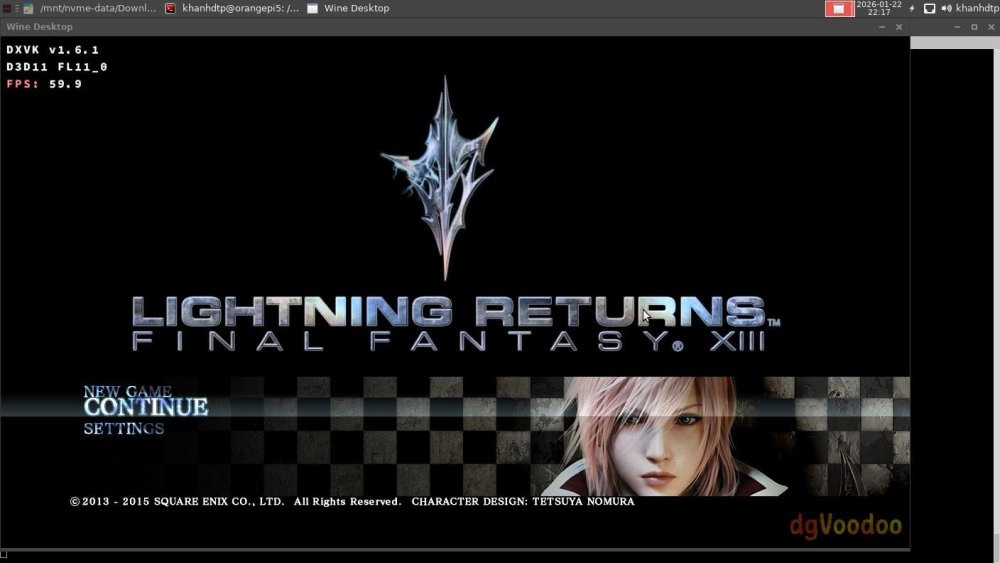This screenshot has width=1000, height=563.
Task: Open SETTINGS from the title menu
Action: [123, 429]
